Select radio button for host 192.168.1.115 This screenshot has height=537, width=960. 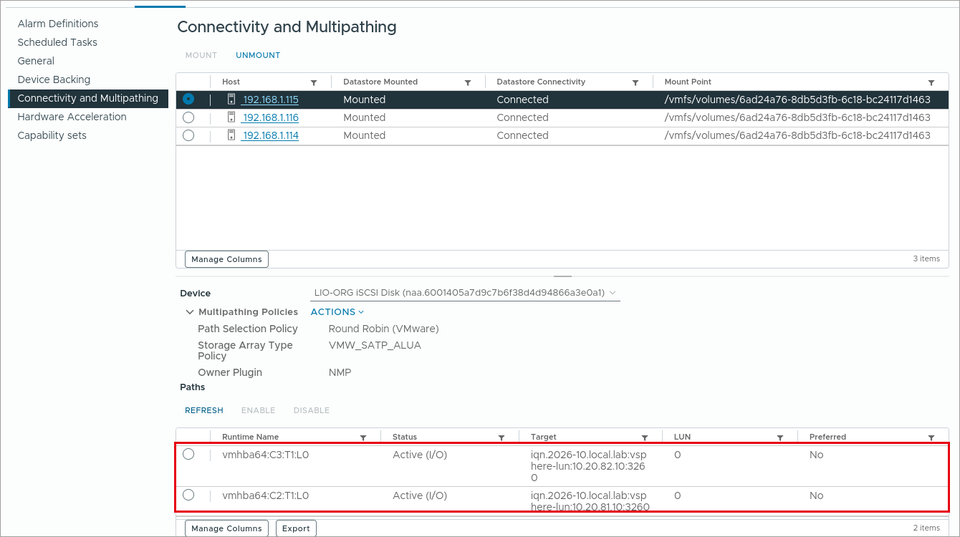coord(189,99)
